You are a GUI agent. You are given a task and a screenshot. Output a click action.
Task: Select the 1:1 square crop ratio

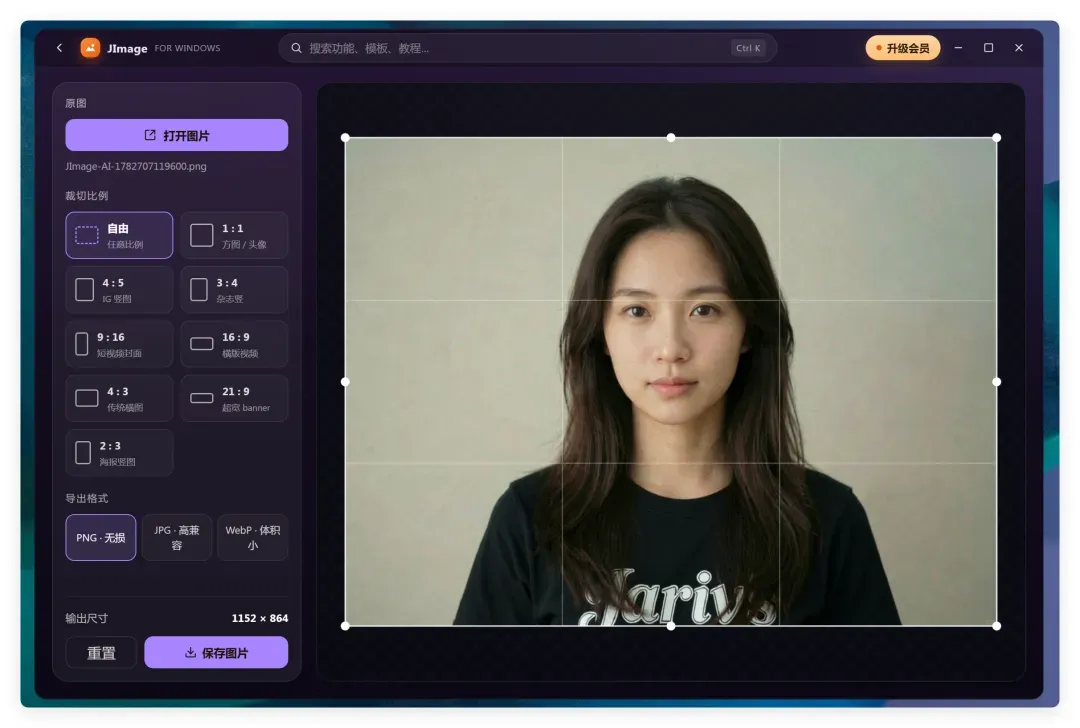click(234, 235)
